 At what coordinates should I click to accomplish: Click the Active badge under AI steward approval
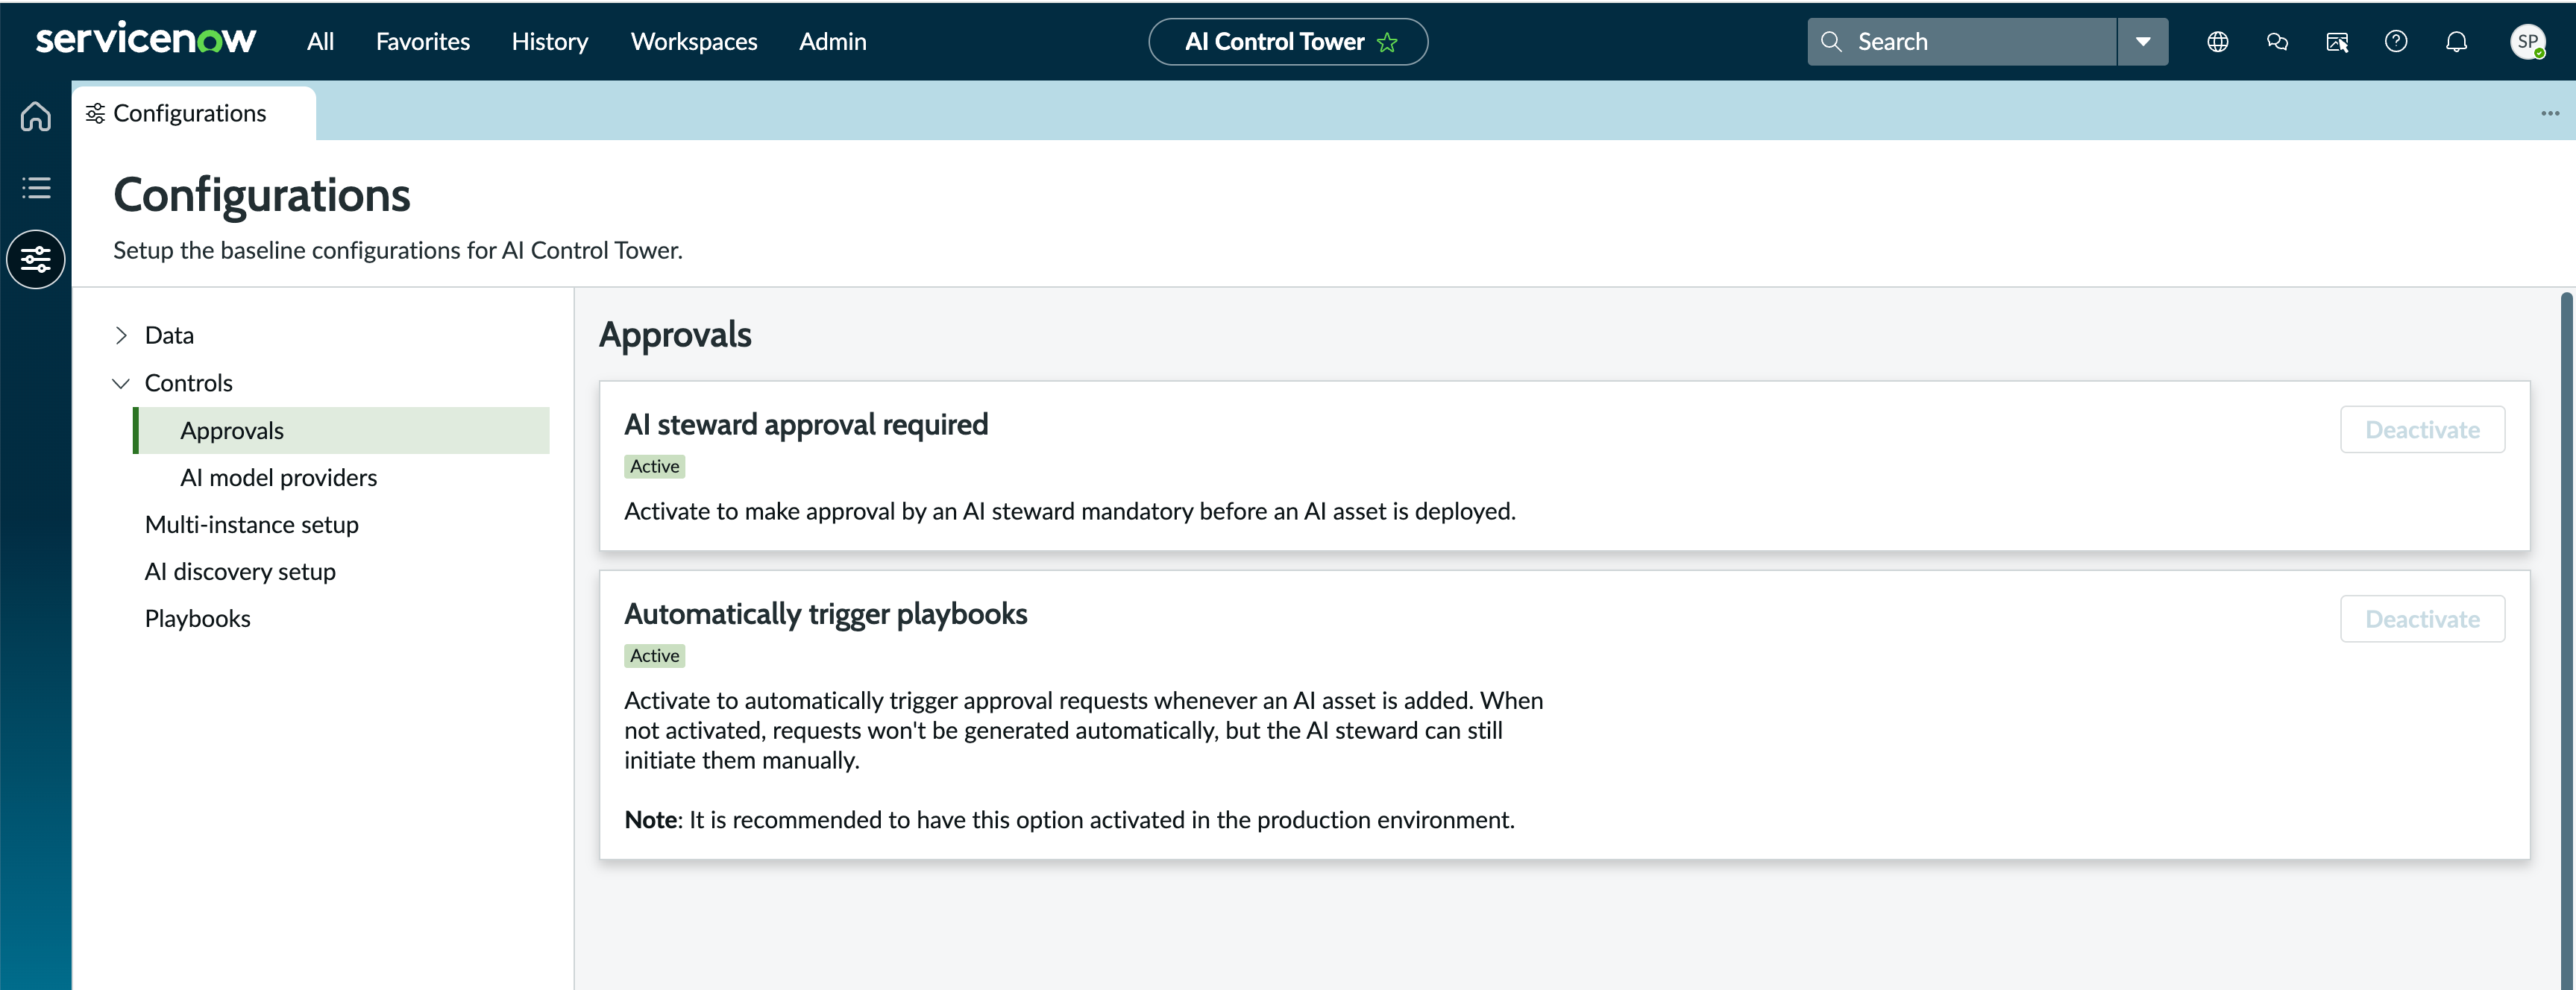654,466
